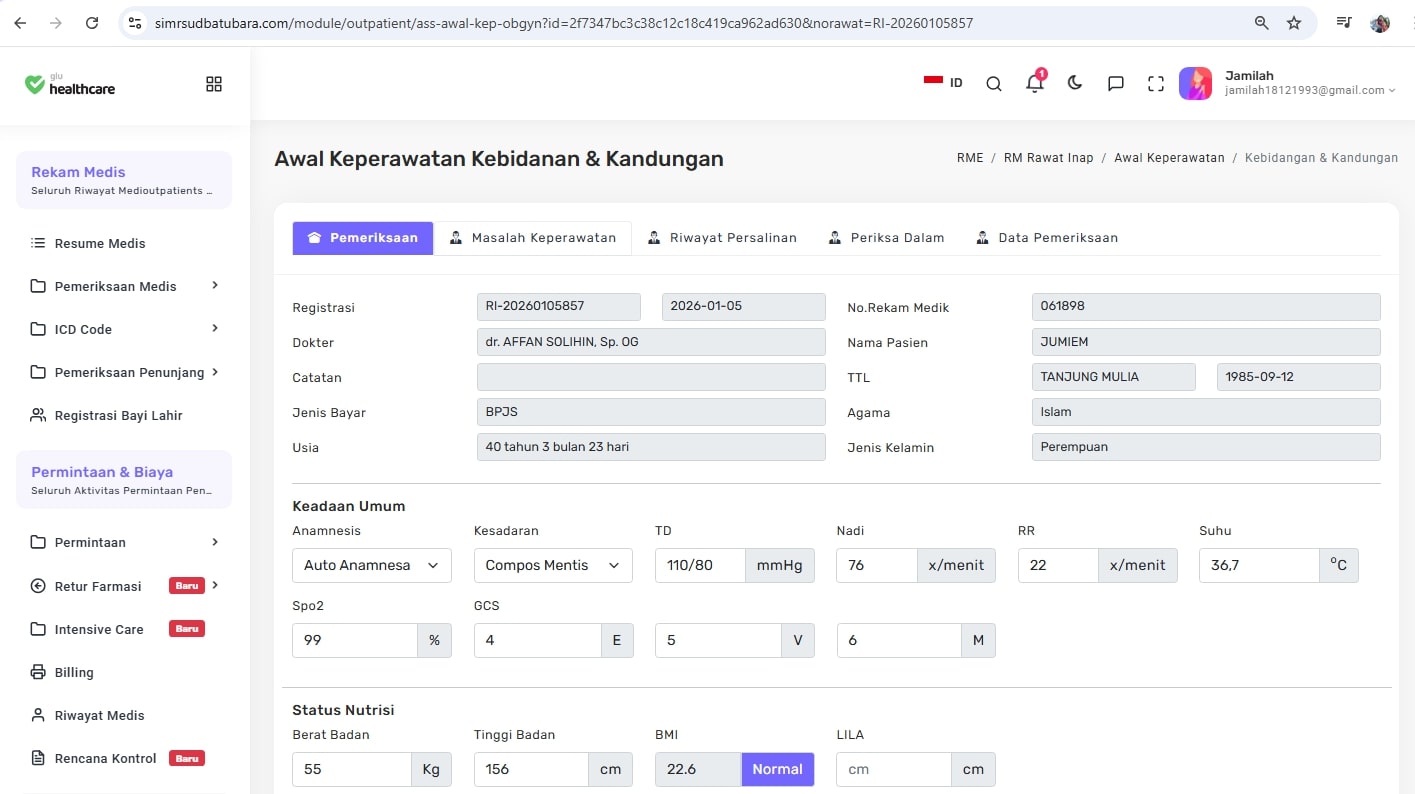Open the Kesadaran dropdown

pos(553,565)
